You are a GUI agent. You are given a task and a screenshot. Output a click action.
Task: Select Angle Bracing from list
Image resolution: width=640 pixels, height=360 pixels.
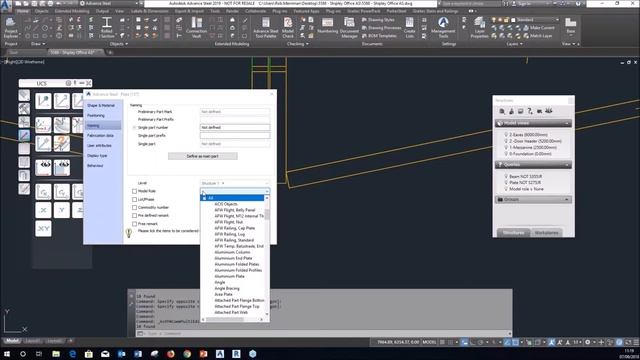[x=227, y=289]
